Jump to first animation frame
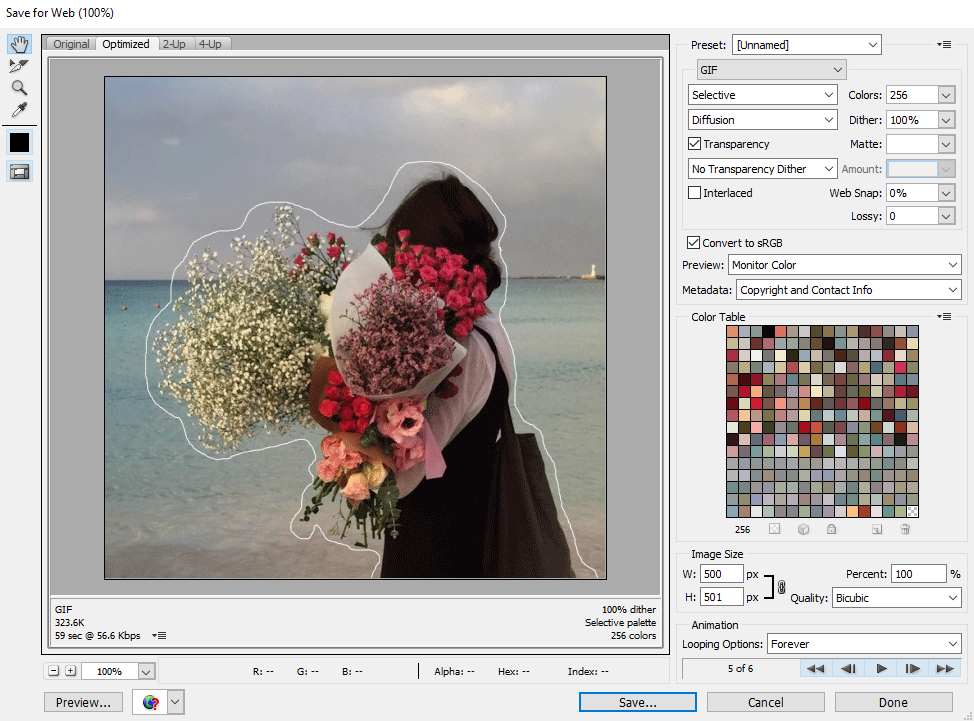974x721 pixels. (816, 668)
